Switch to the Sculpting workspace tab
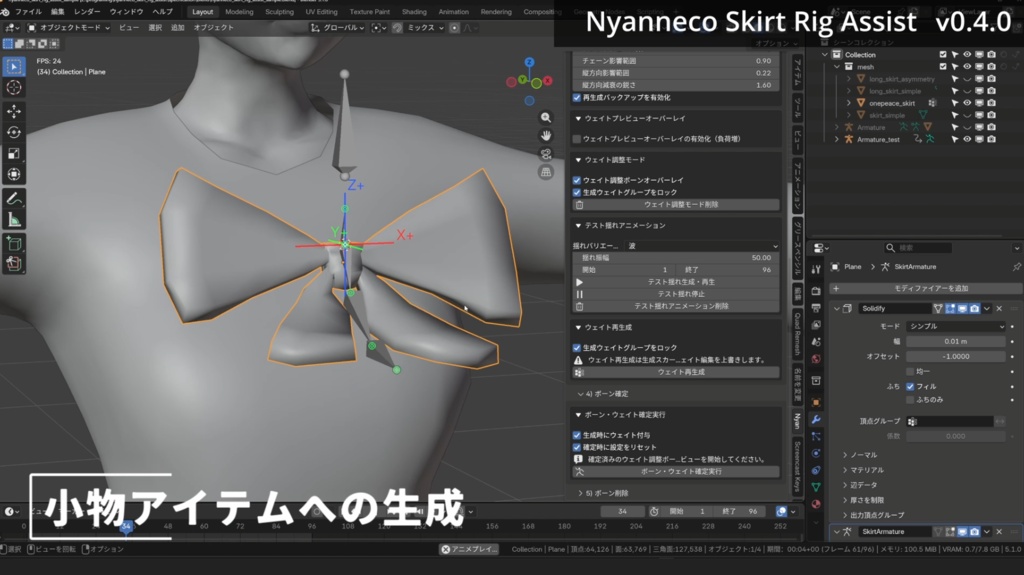 (279, 12)
